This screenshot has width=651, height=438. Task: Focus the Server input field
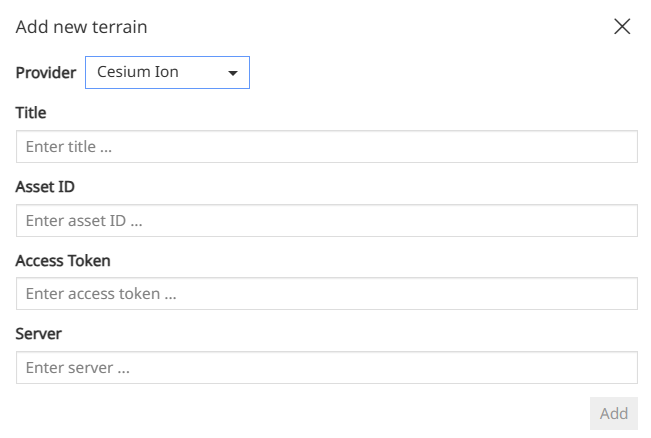pos(326,368)
